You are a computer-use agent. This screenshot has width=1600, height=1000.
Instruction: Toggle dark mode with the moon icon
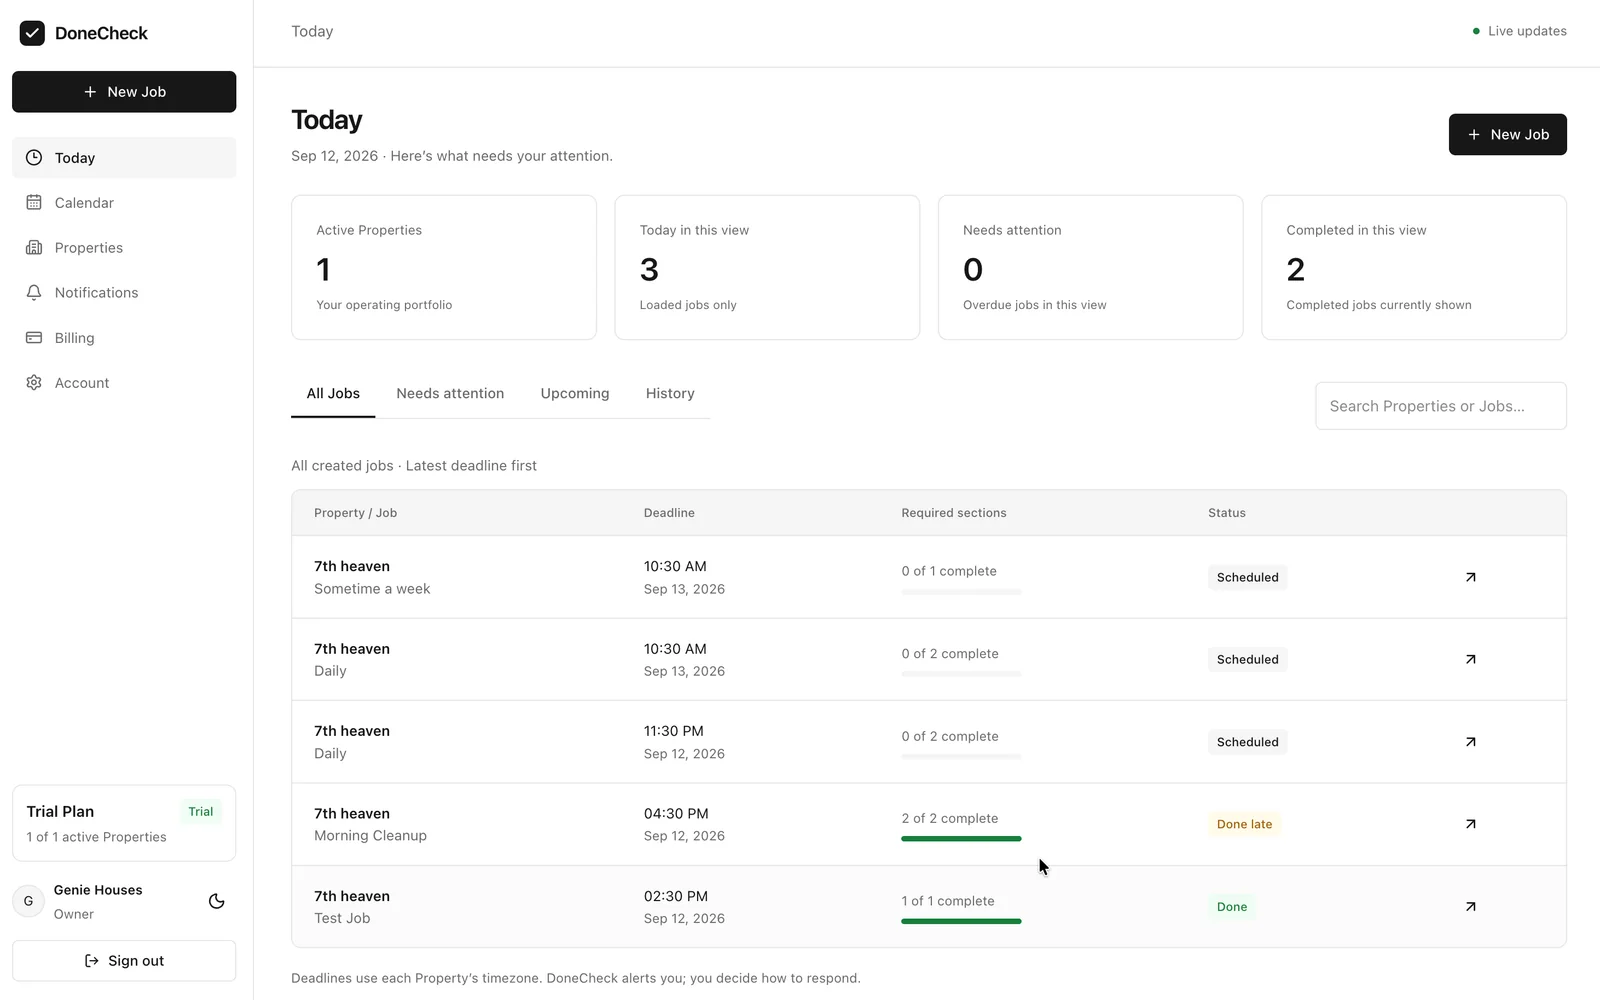click(x=216, y=901)
